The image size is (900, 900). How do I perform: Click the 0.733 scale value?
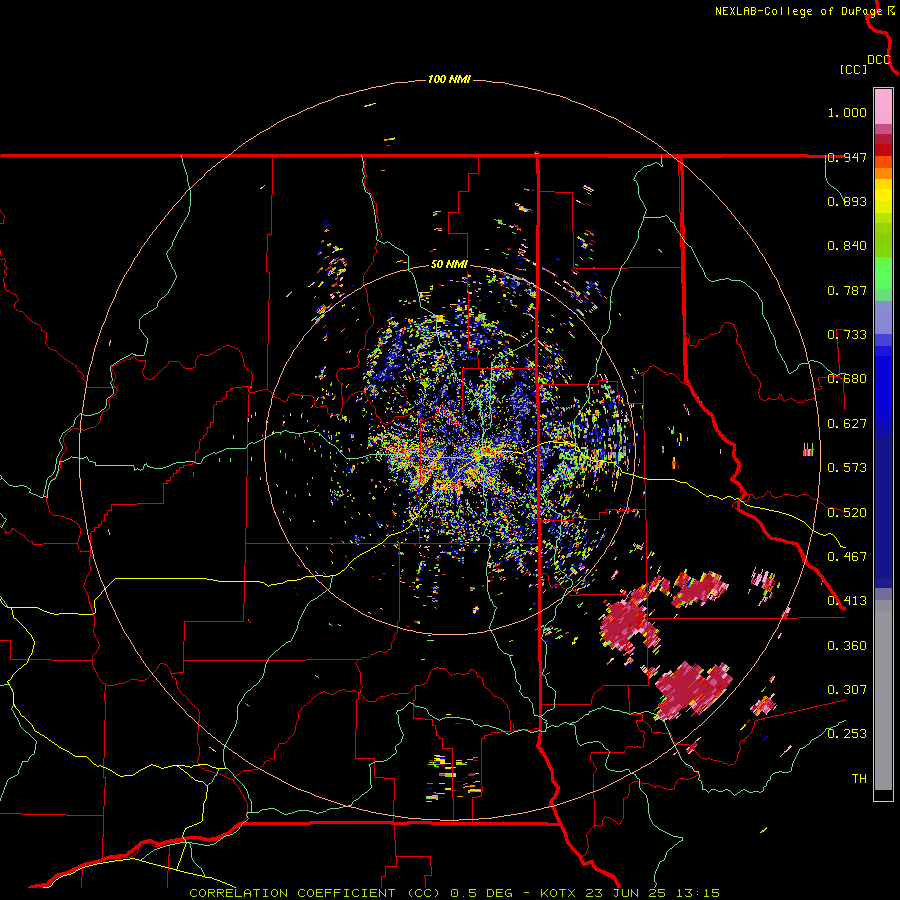847,335
